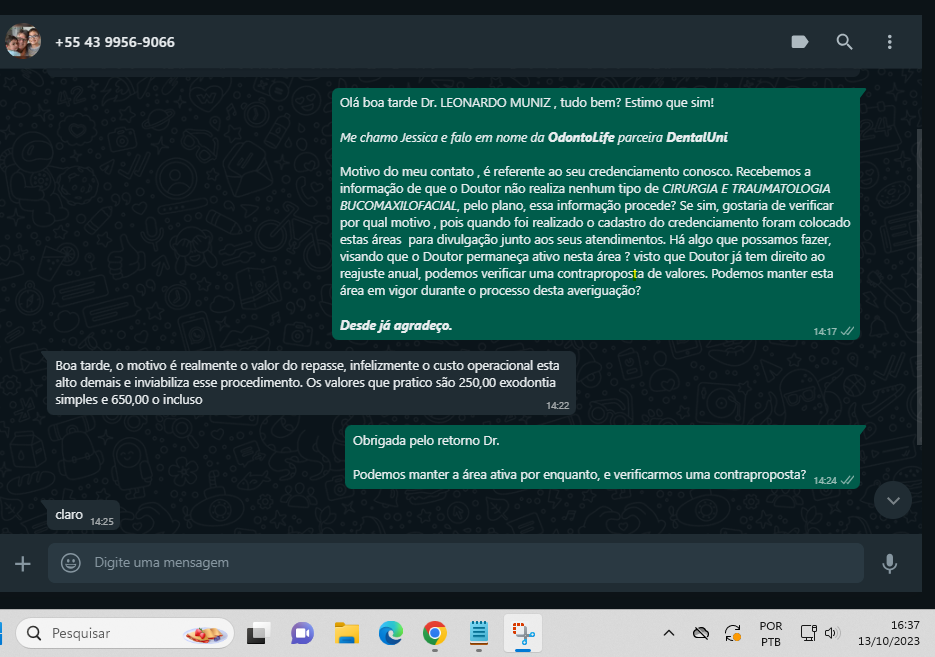Viewport: 935px width, 657px height.
Task: Click the read receipt ticks on the 14:17 message
Action: tap(847, 331)
